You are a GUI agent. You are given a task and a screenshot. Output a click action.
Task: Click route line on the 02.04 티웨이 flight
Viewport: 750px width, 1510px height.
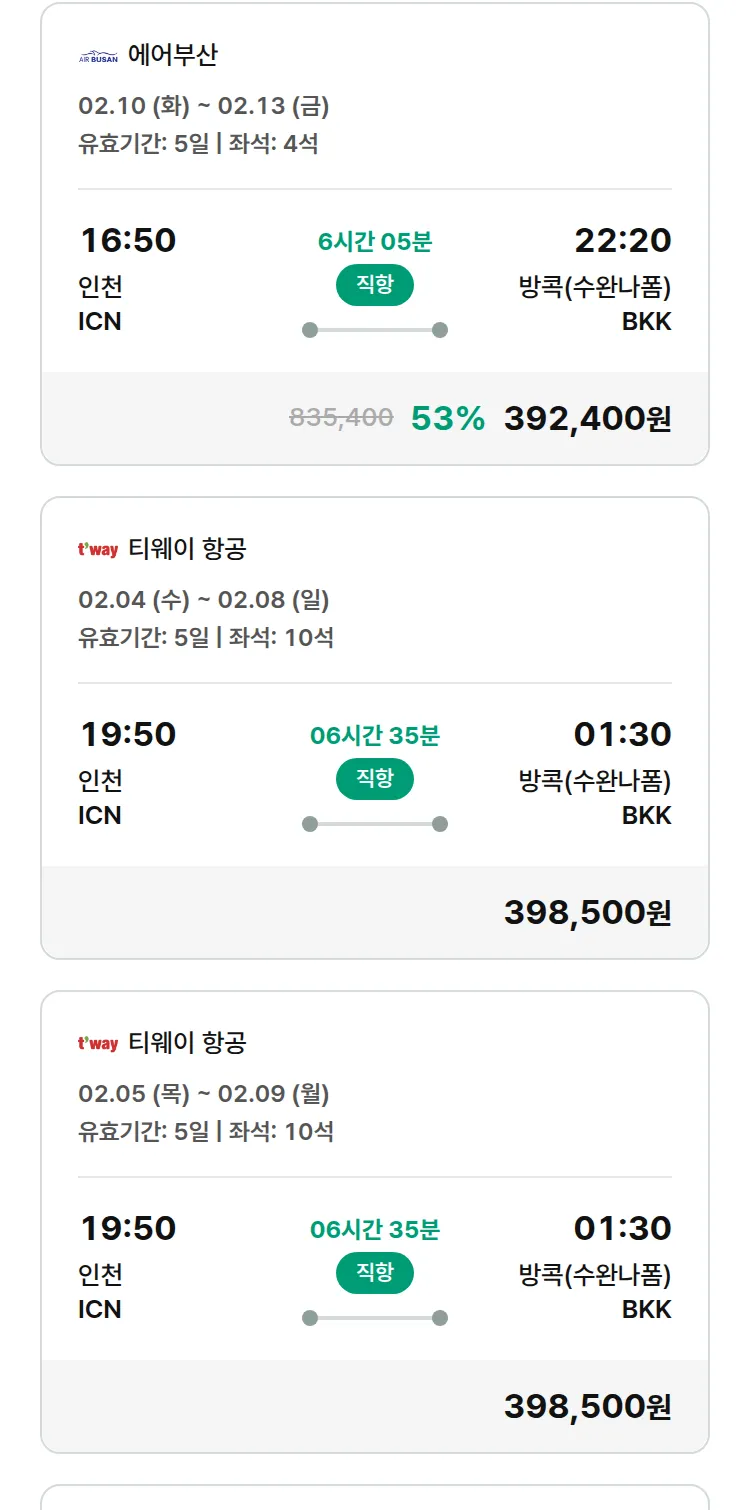[x=374, y=824]
